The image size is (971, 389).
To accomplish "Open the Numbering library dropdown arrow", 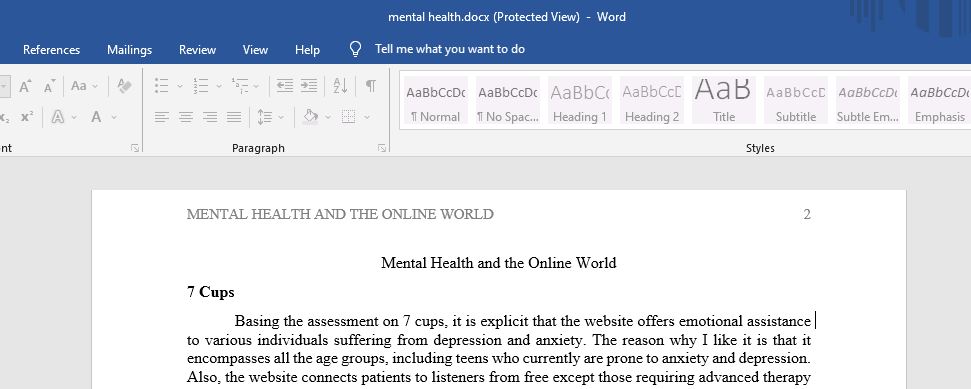I will (x=219, y=86).
